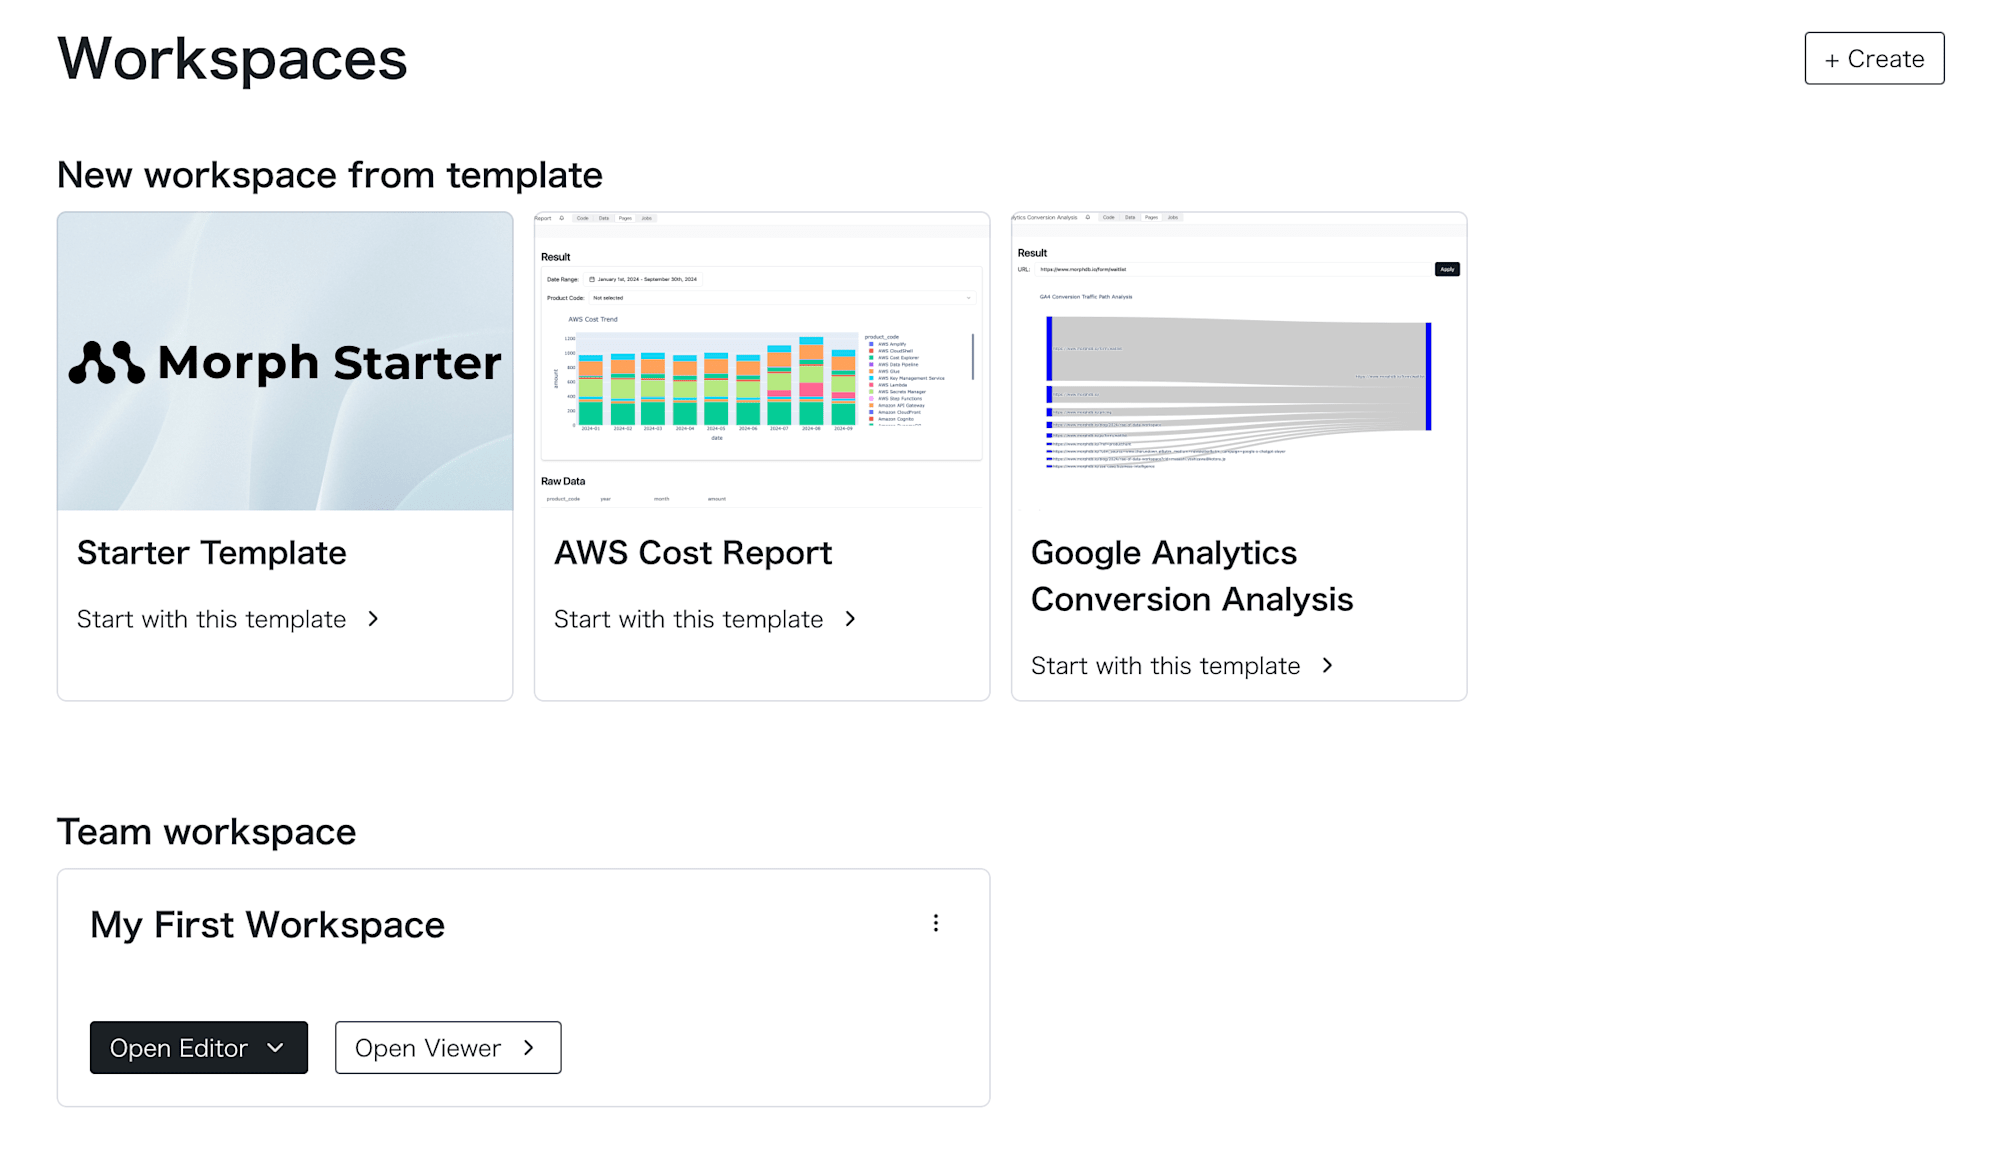This screenshot has width=2000, height=1149.
Task: Click the Morph logo in Starter thumbnail
Action: (106, 362)
